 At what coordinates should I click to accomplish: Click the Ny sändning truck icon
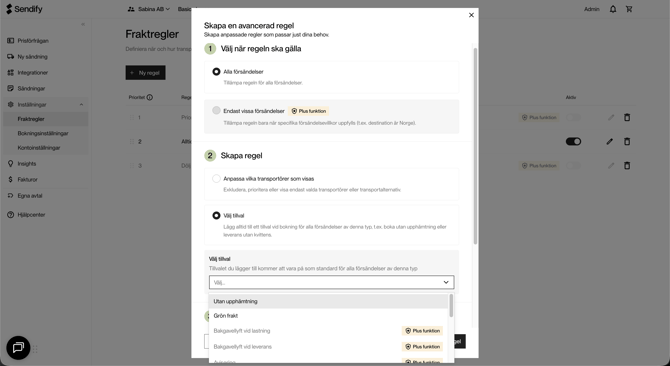click(11, 56)
